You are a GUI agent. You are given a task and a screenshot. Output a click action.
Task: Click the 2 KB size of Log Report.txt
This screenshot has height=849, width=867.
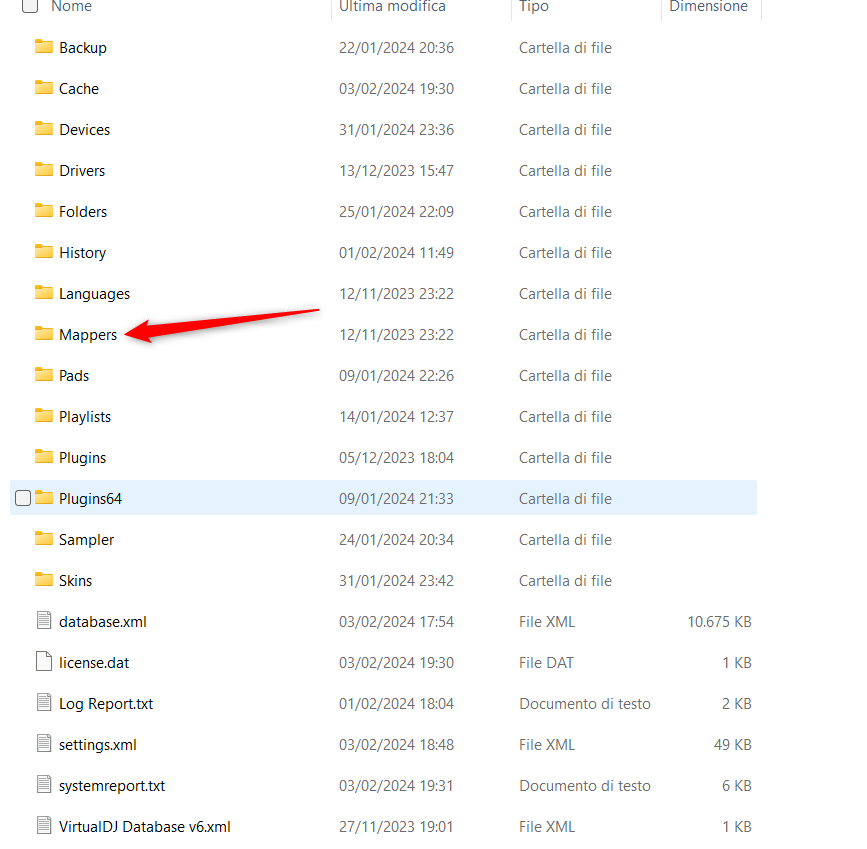coord(737,704)
